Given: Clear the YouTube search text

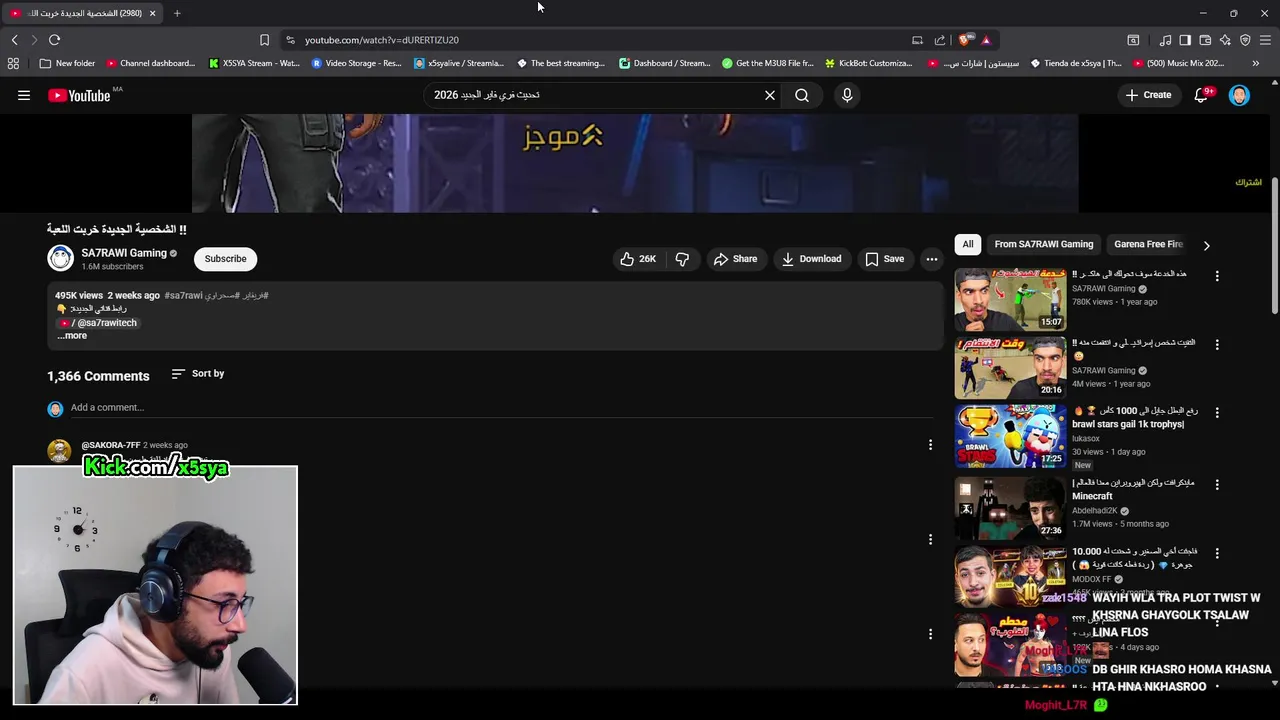Looking at the screenshot, I should (x=770, y=95).
